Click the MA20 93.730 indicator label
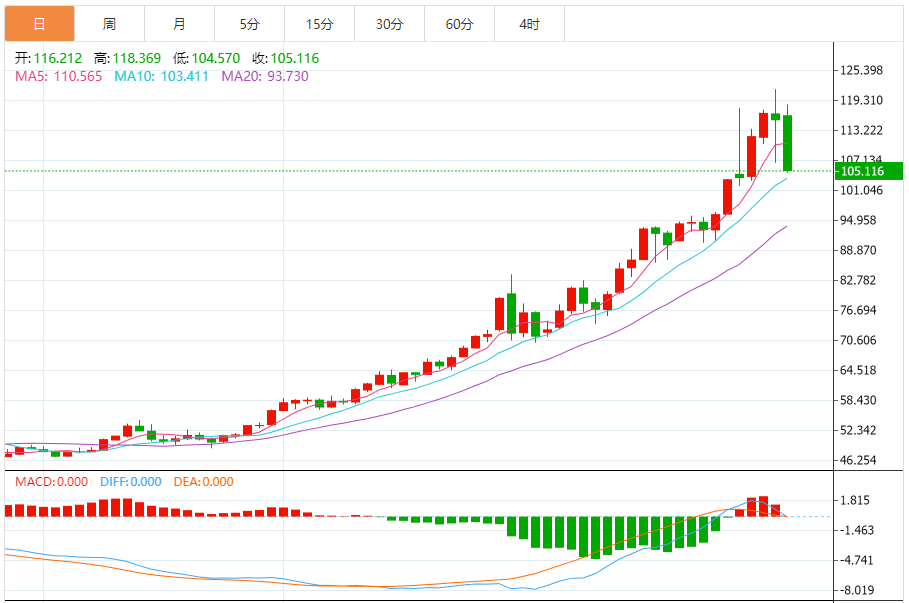This screenshot has height=603, width=909. (265, 76)
